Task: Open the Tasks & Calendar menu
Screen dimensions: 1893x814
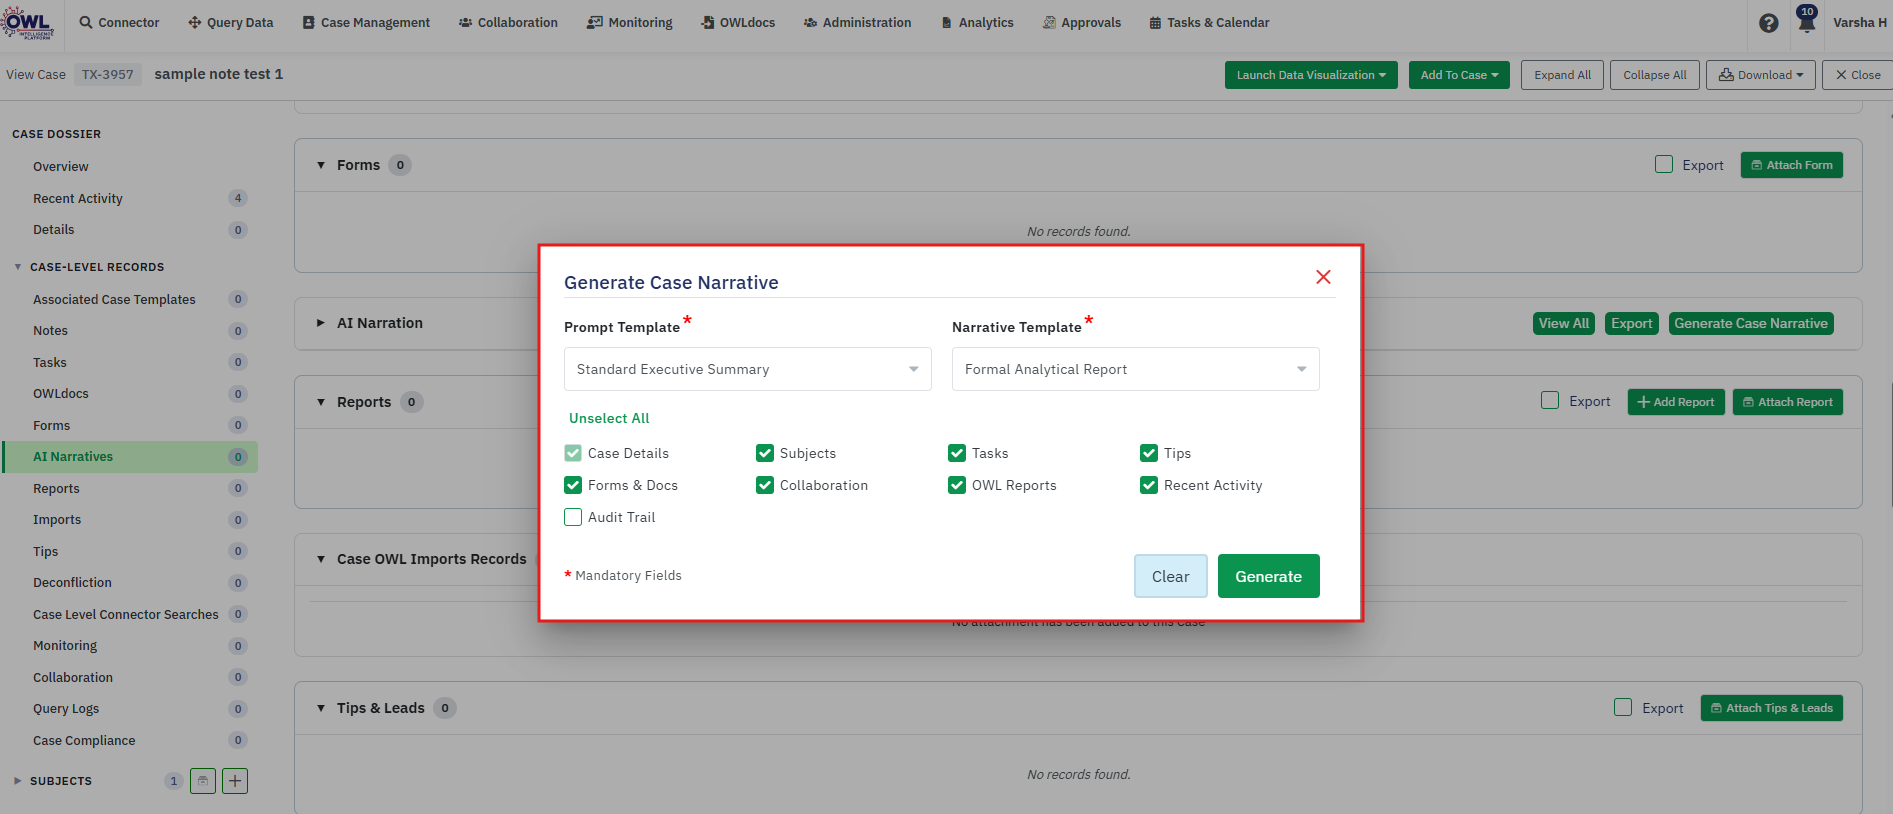Action: (1209, 22)
